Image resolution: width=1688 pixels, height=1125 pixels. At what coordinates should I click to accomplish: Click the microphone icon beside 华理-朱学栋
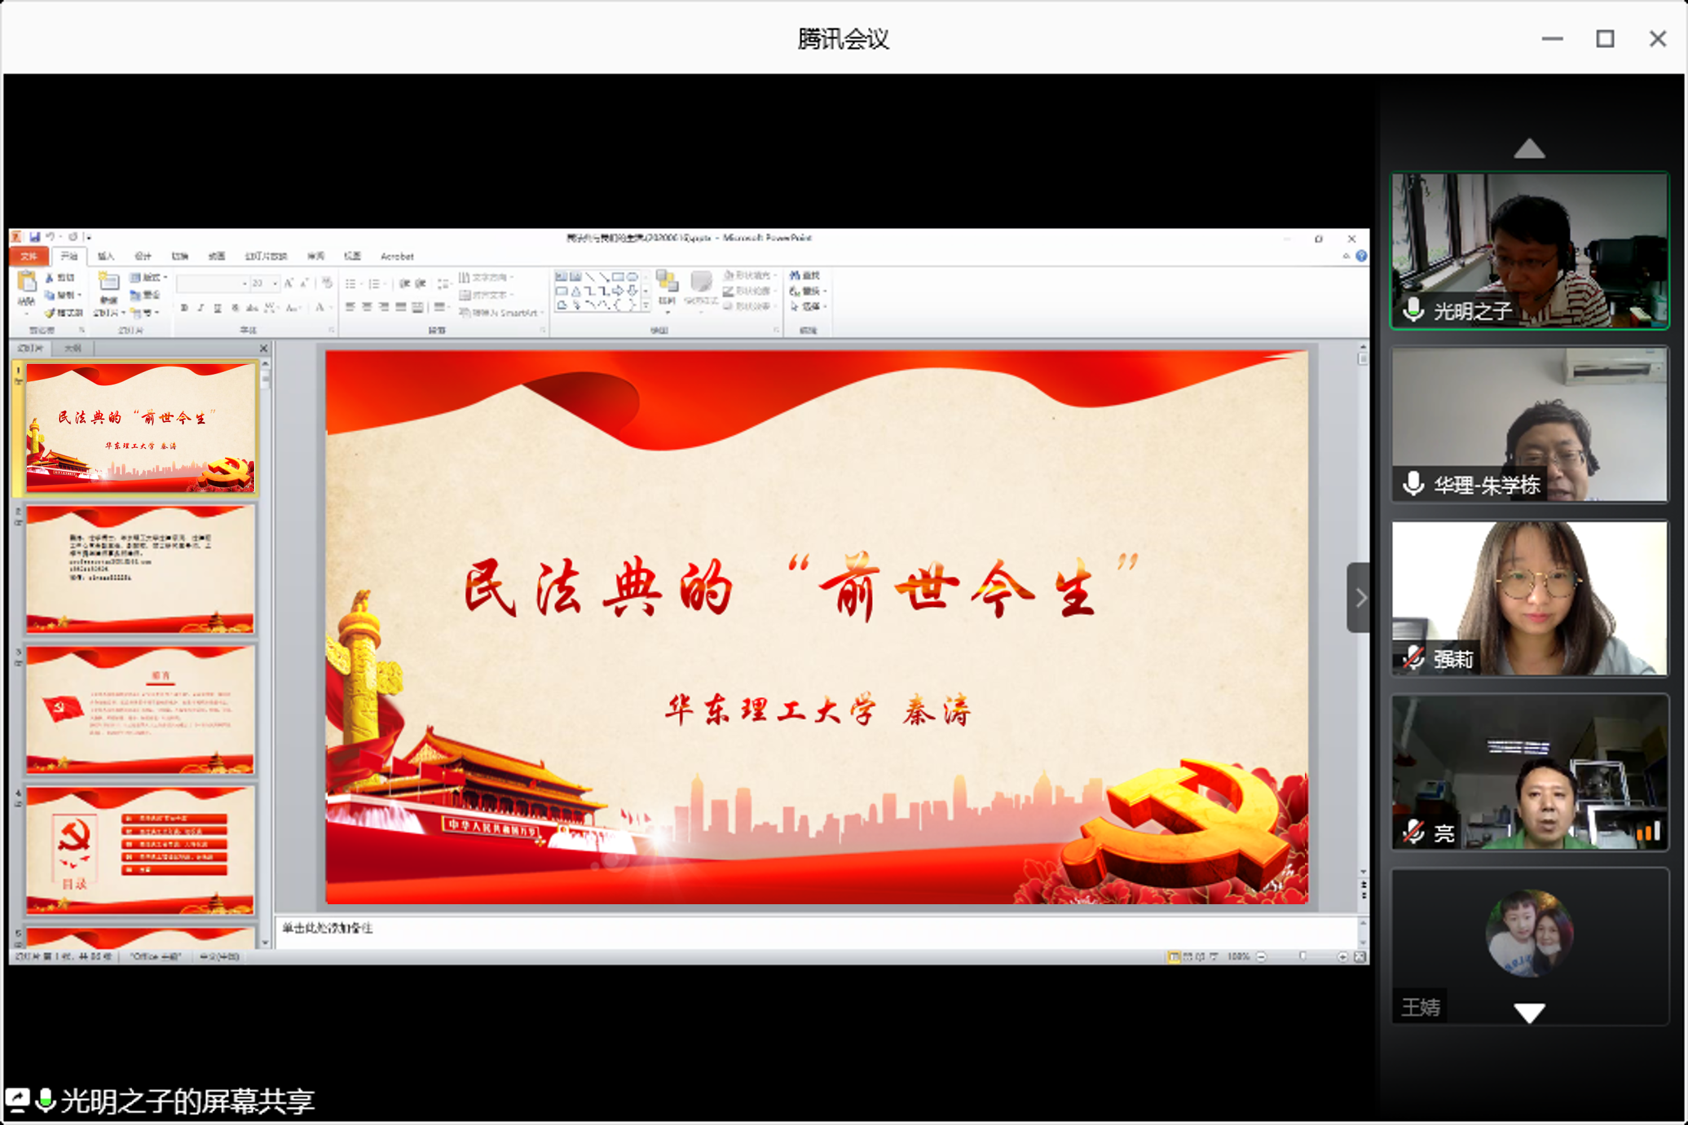(x=1413, y=484)
